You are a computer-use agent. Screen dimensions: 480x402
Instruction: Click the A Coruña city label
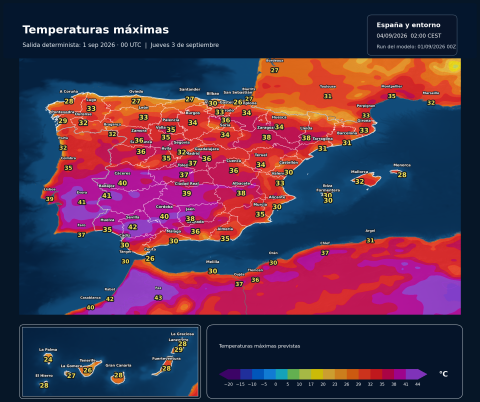tap(69, 92)
